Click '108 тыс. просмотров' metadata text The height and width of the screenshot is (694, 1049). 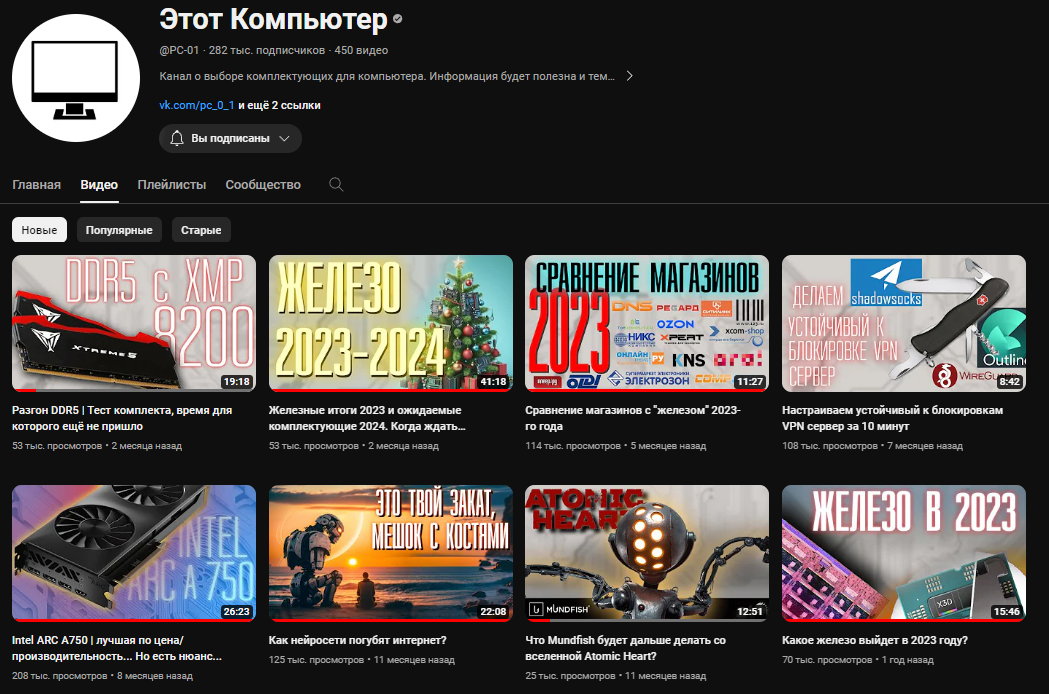830,446
